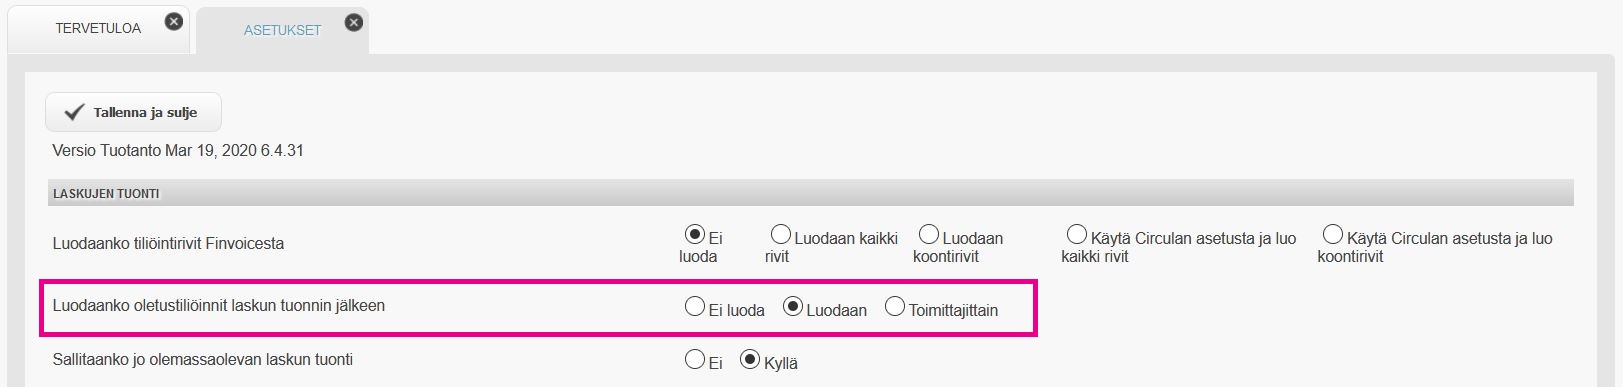Click the Sallitaanko jo olemassaolevan laskun tuonti label
Image resolution: width=1623 pixels, height=387 pixels.
203,360
